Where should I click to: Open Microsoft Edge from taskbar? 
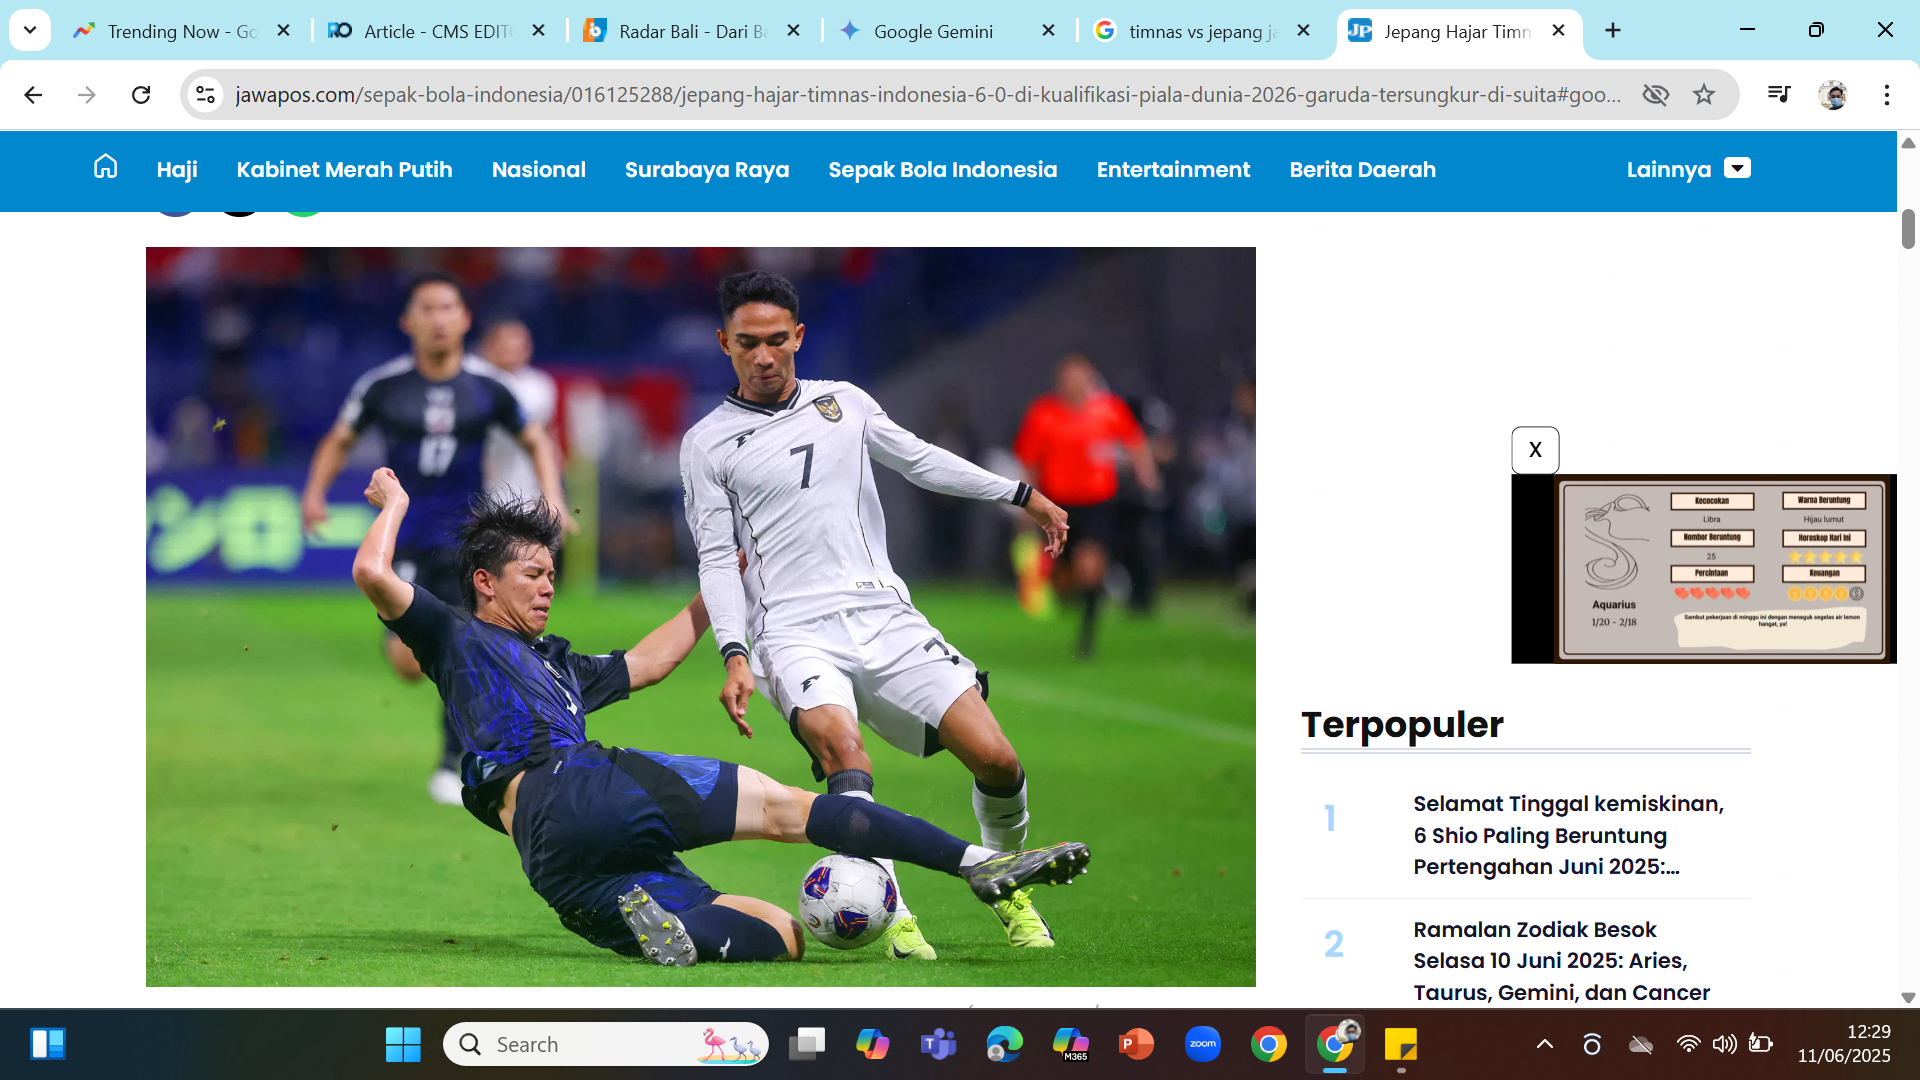pyautogui.click(x=1005, y=1044)
